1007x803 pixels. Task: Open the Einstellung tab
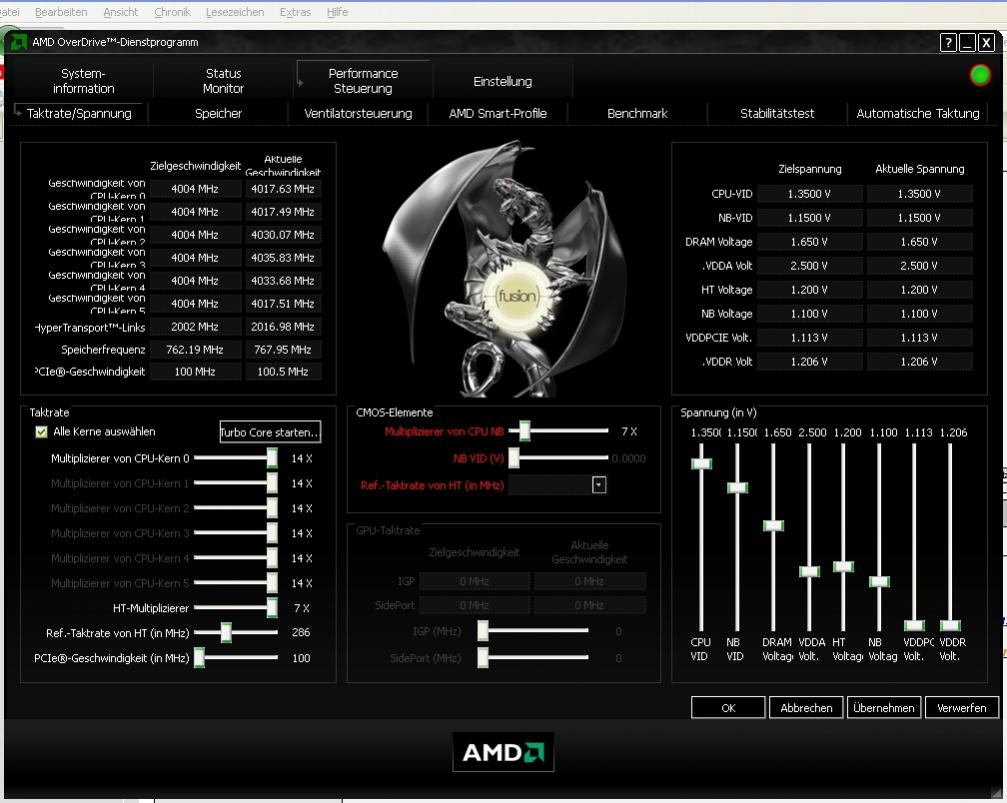tap(503, 82)
